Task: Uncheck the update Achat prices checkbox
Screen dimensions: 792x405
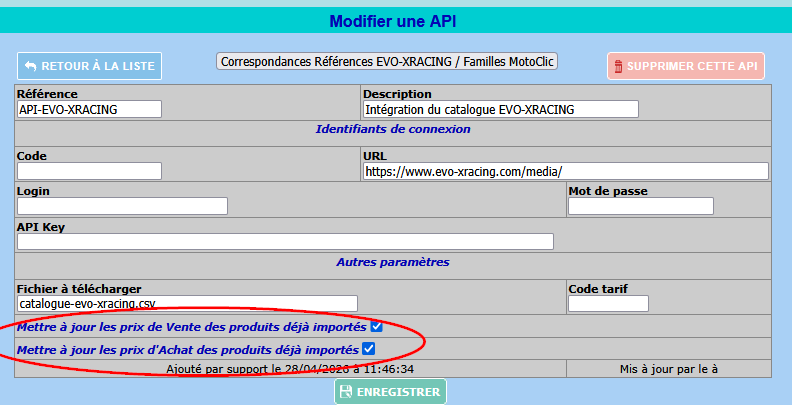Action: point(368,349)
